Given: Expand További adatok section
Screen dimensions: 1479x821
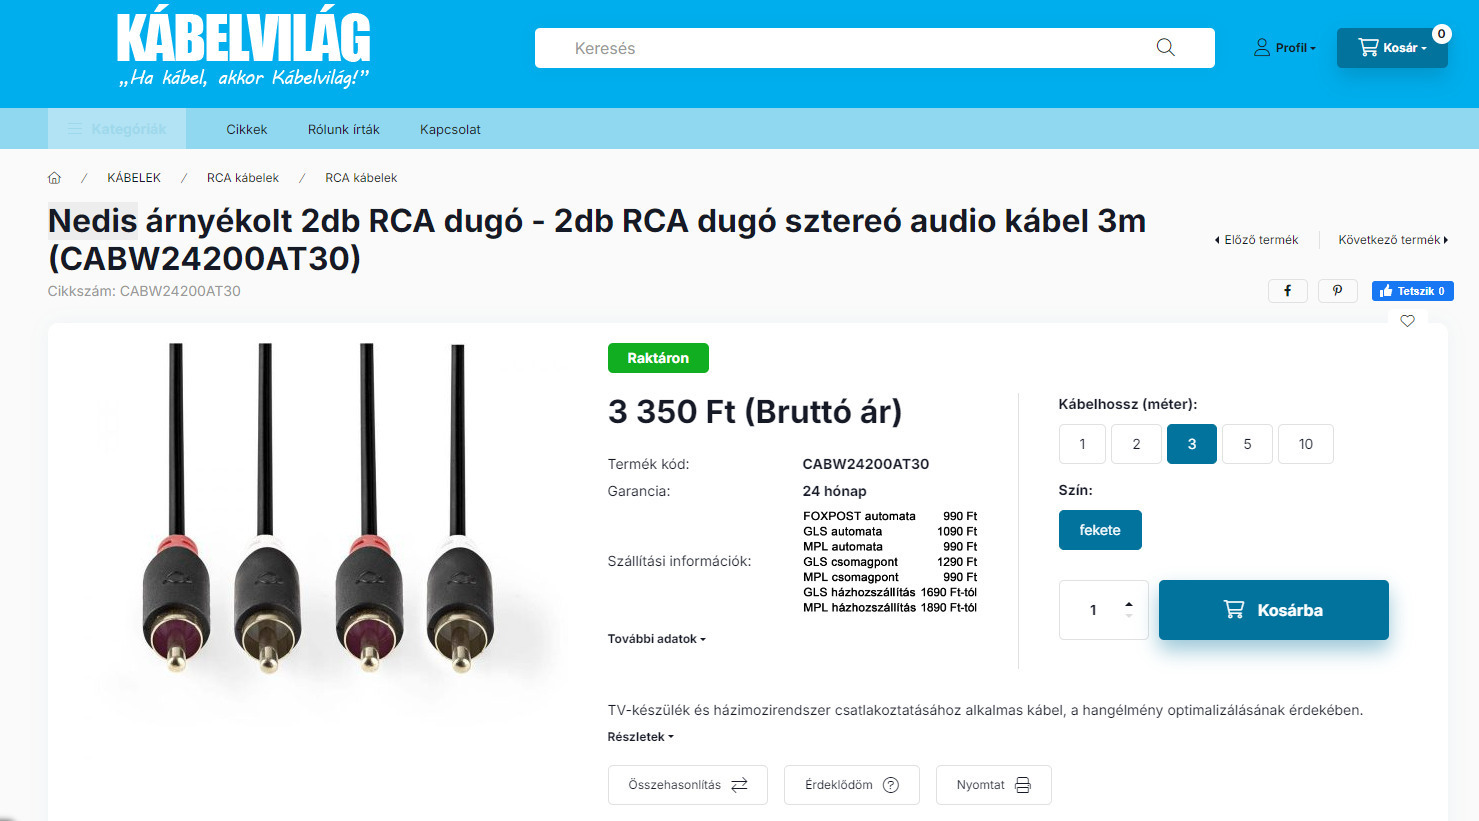Looking at the screenshot, I should (656, 639).
